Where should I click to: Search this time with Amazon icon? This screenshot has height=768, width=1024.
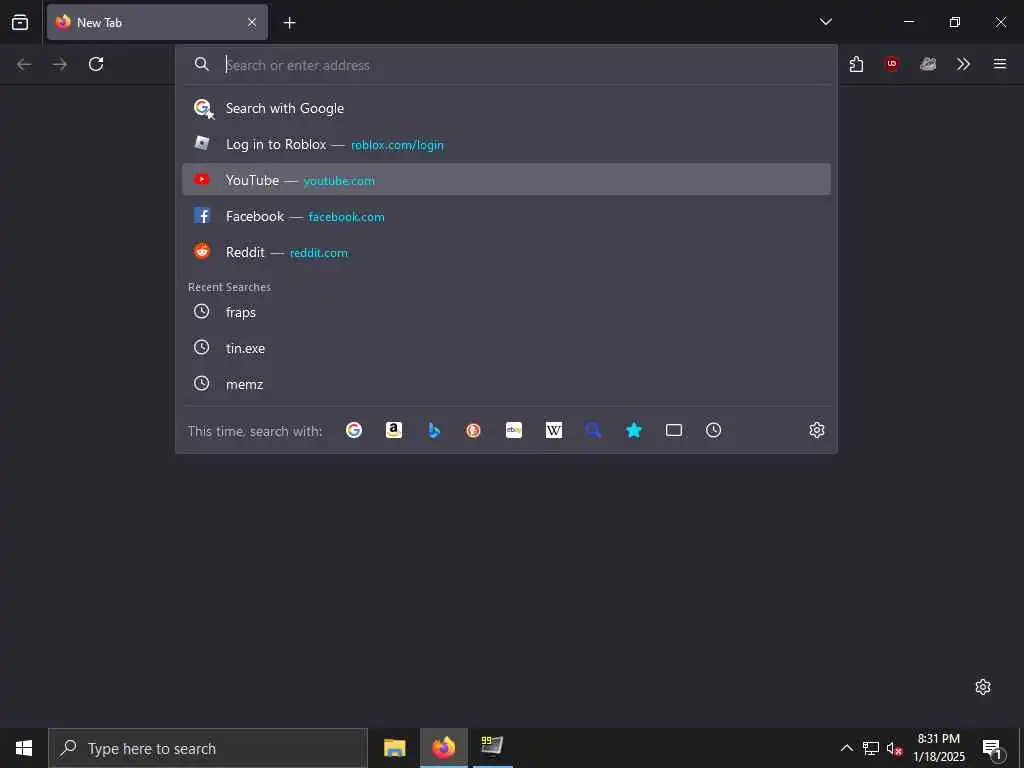click(394, 430)
